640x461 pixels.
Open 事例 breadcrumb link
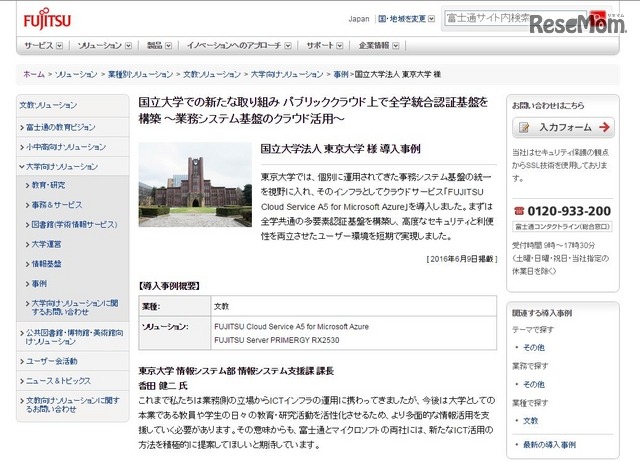click(341, 74)
